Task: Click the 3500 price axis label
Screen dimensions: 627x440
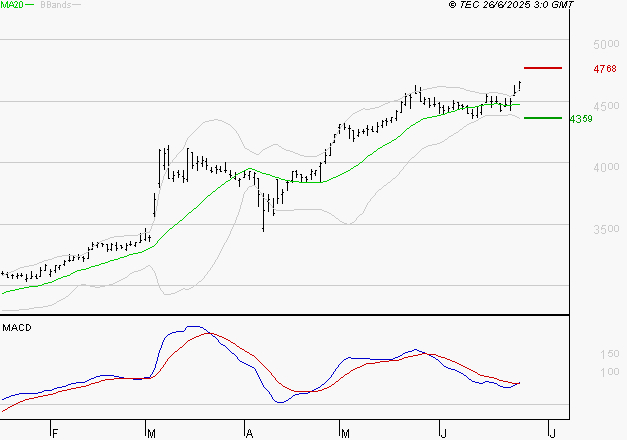Action: (606, 229)
